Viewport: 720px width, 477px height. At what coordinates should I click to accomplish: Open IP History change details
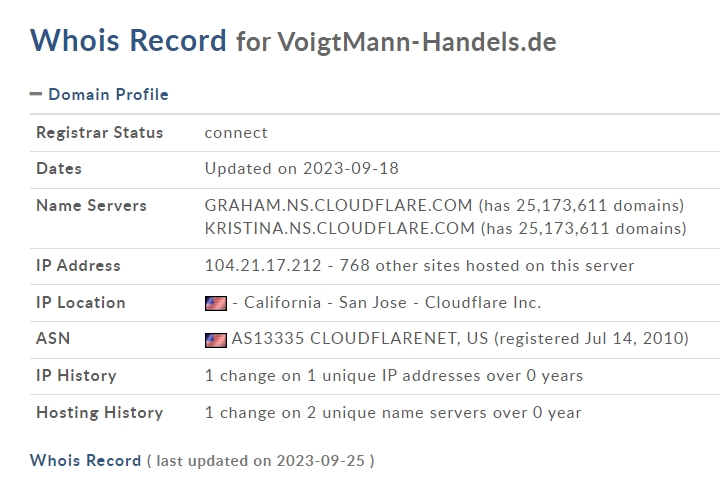[x=394, y=376]
